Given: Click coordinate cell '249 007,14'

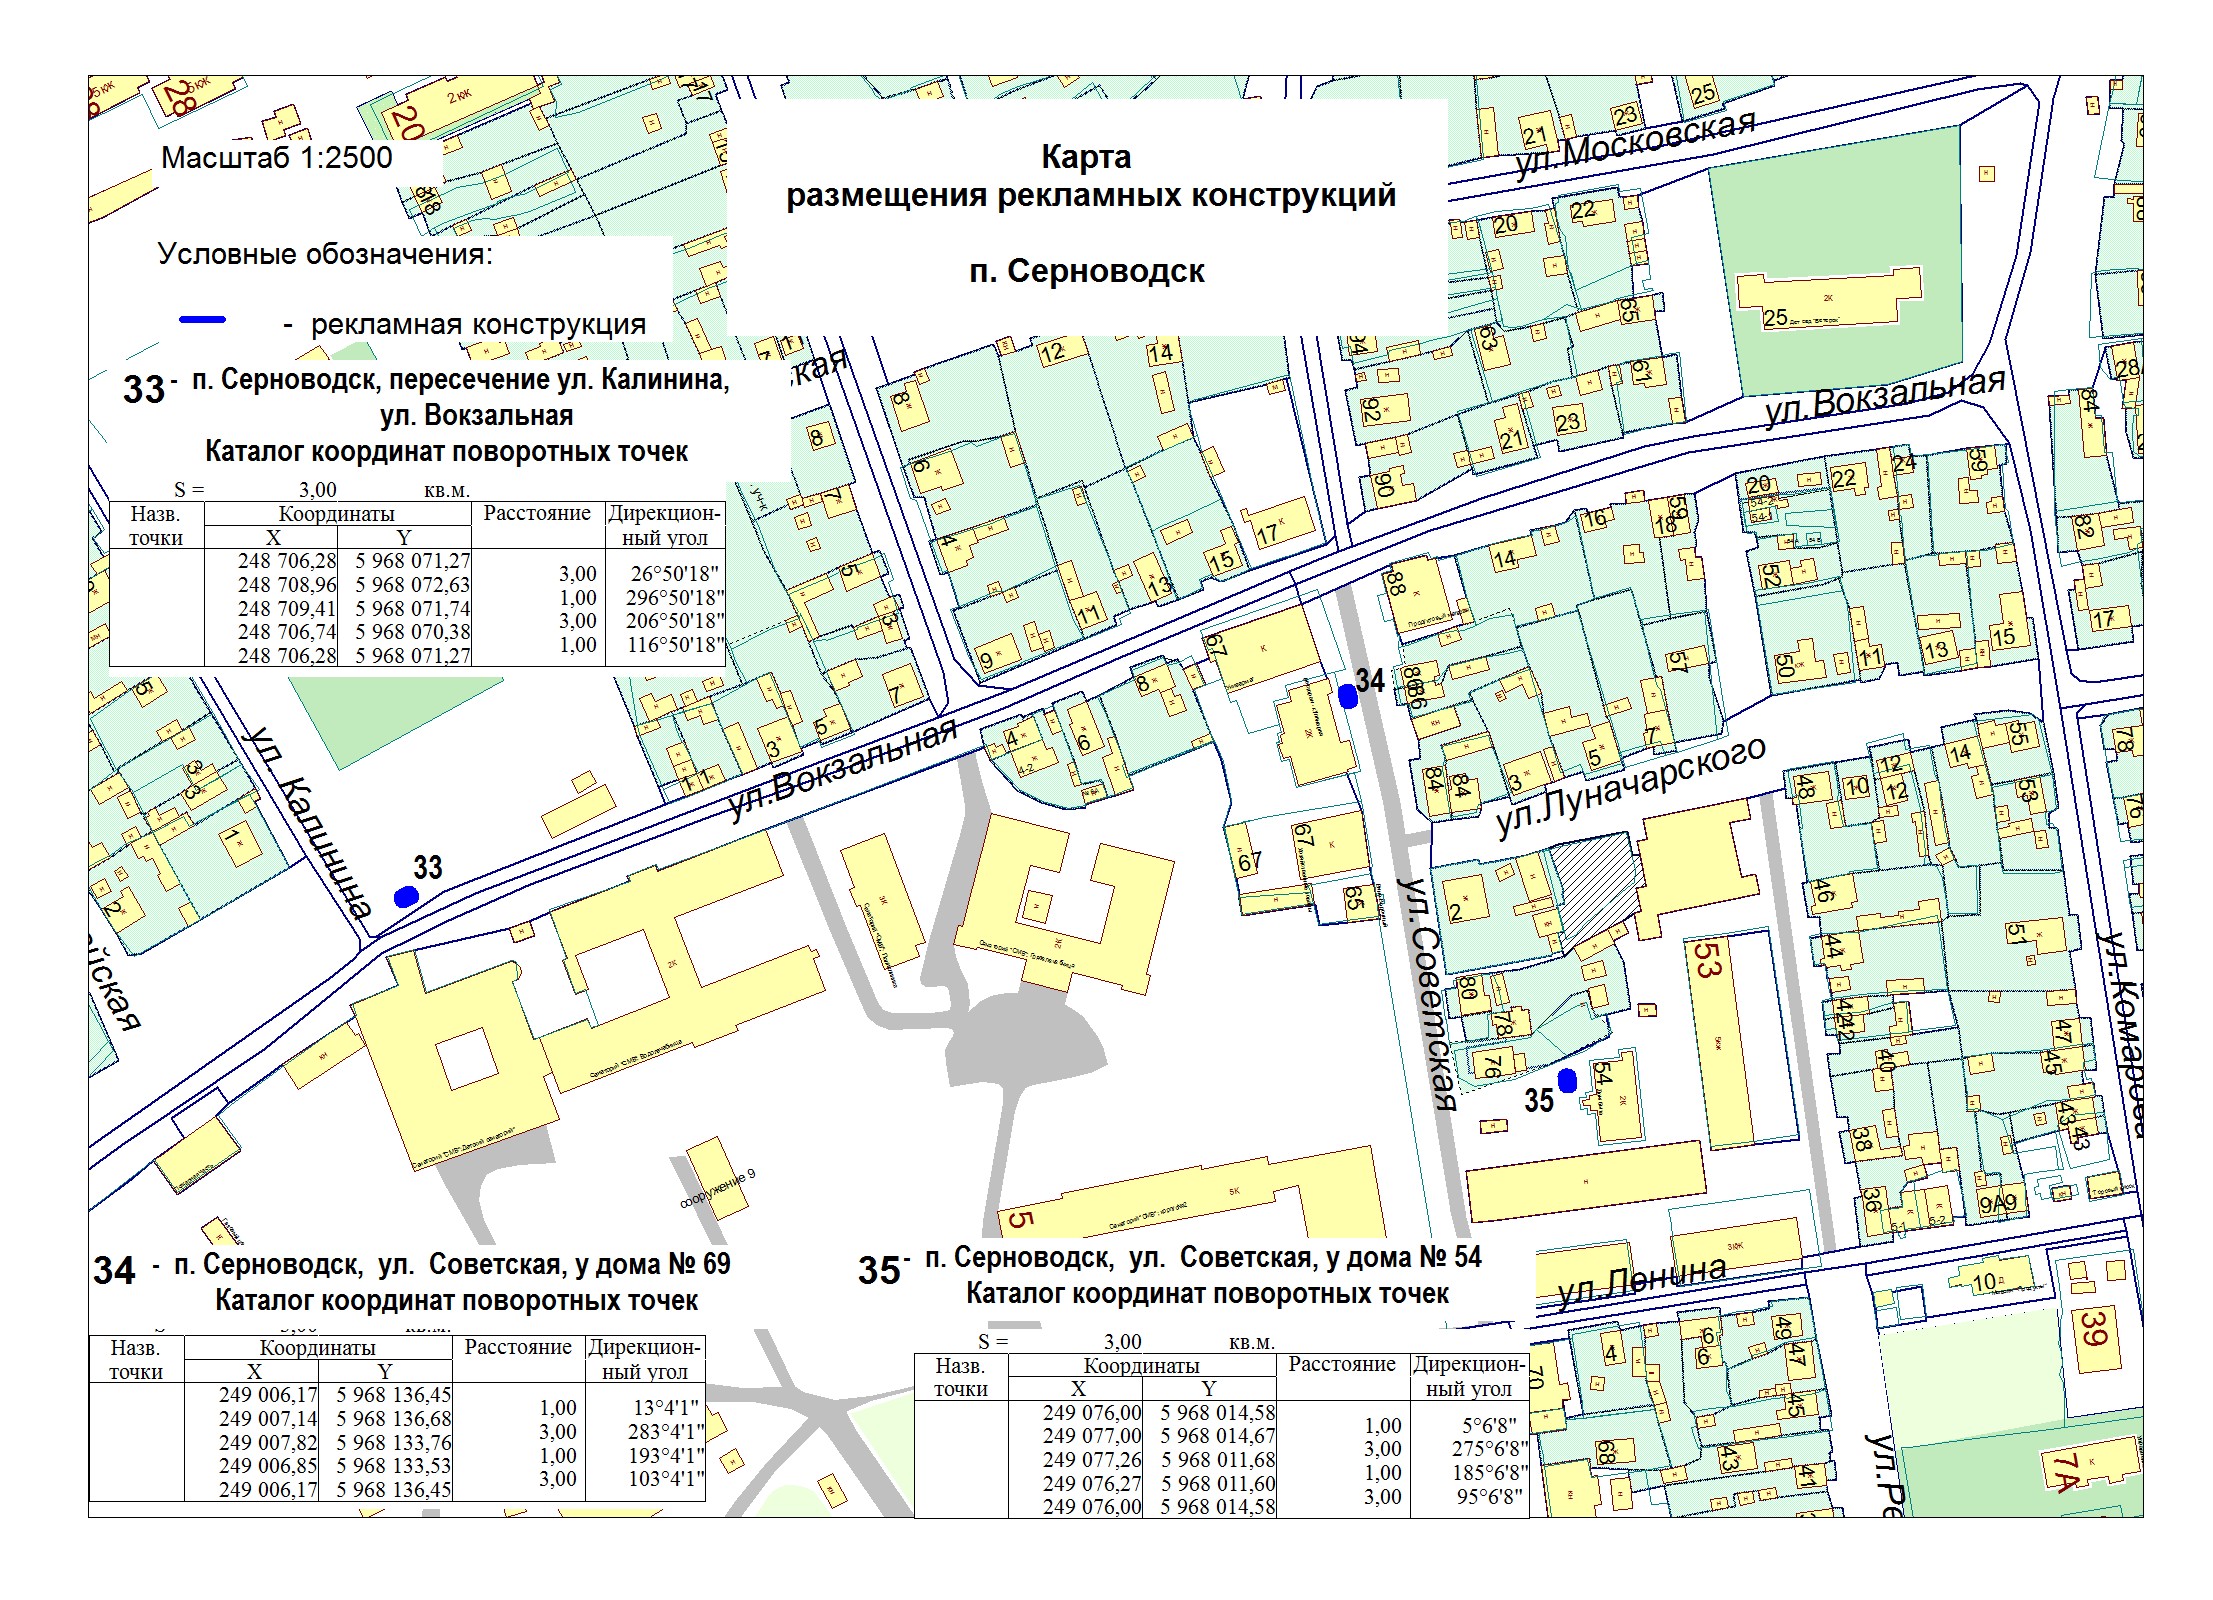Looking at the screenshot, I should [268, 1419].
